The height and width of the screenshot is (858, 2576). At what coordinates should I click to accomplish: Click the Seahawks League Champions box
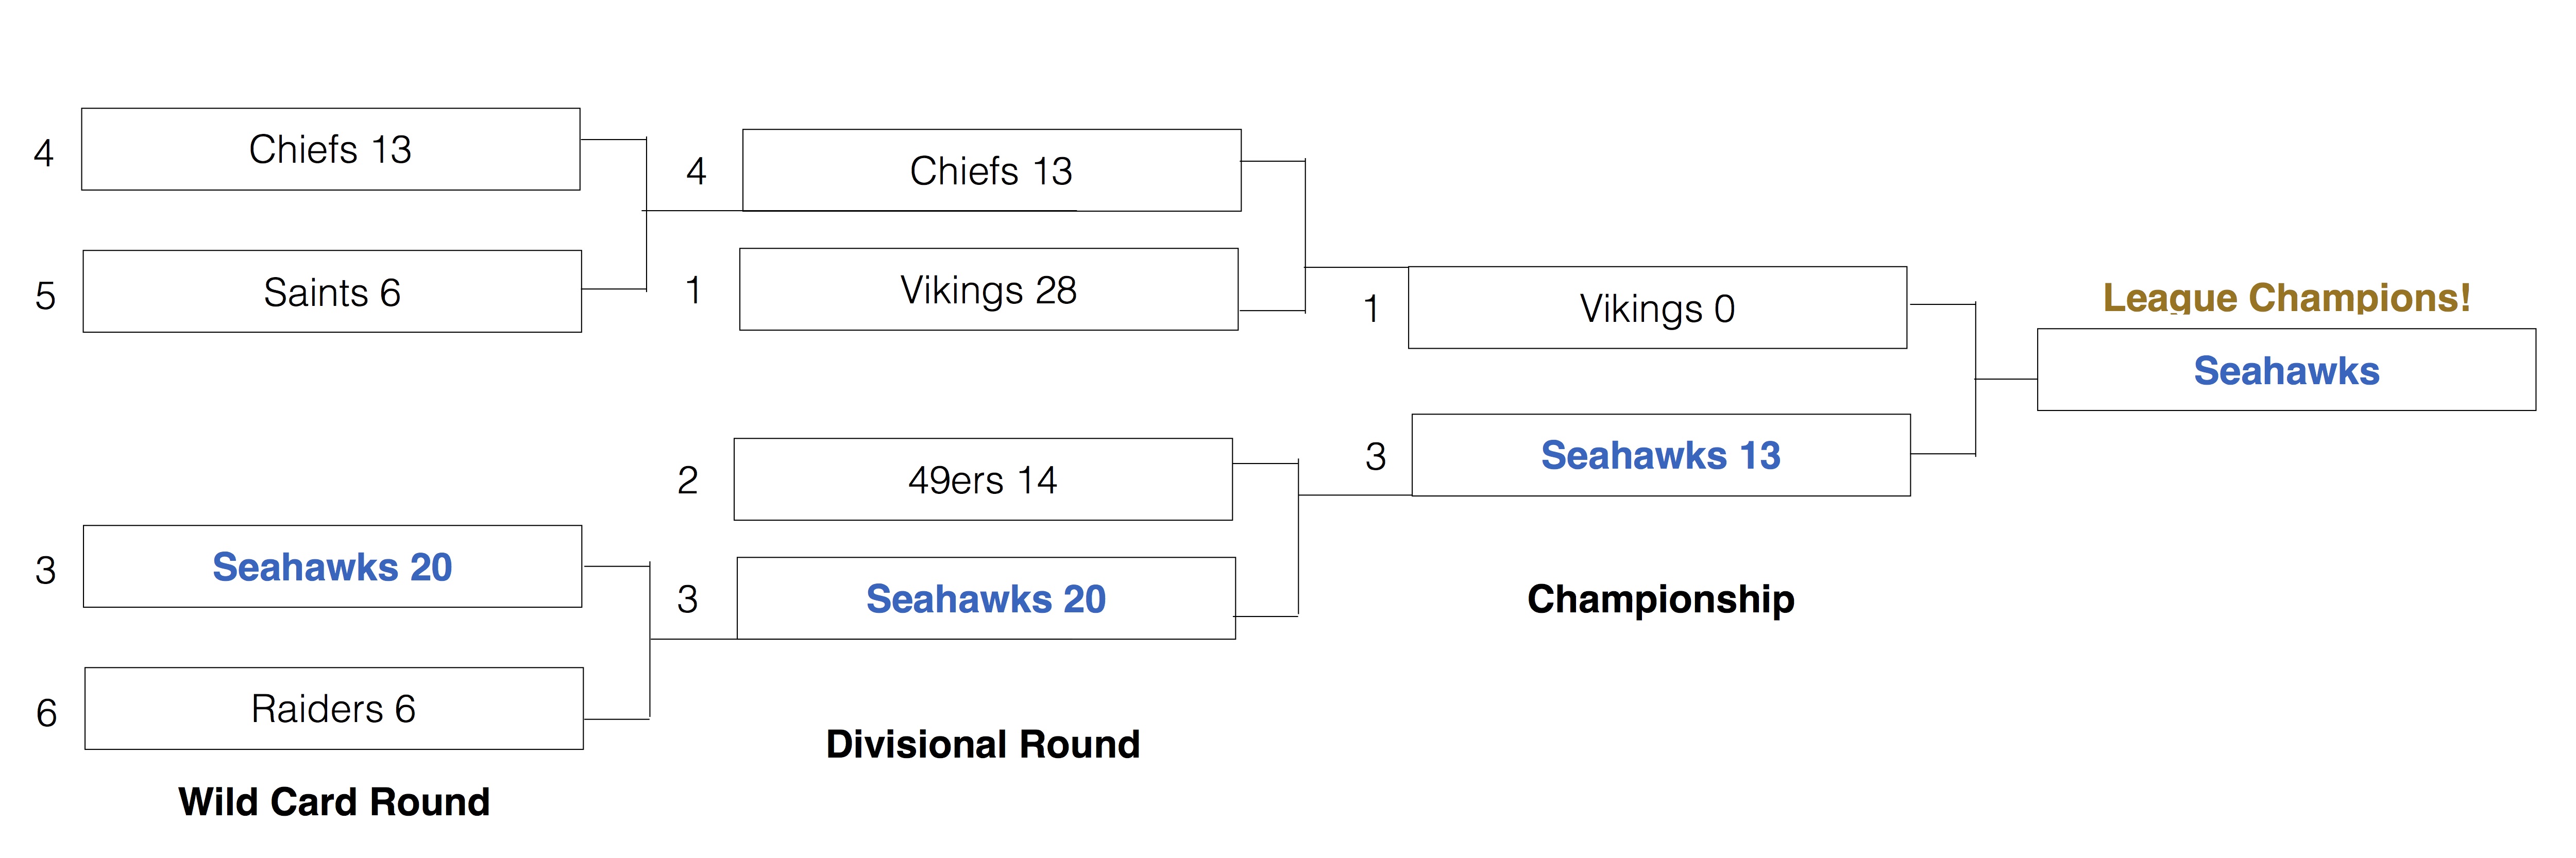2287,369
